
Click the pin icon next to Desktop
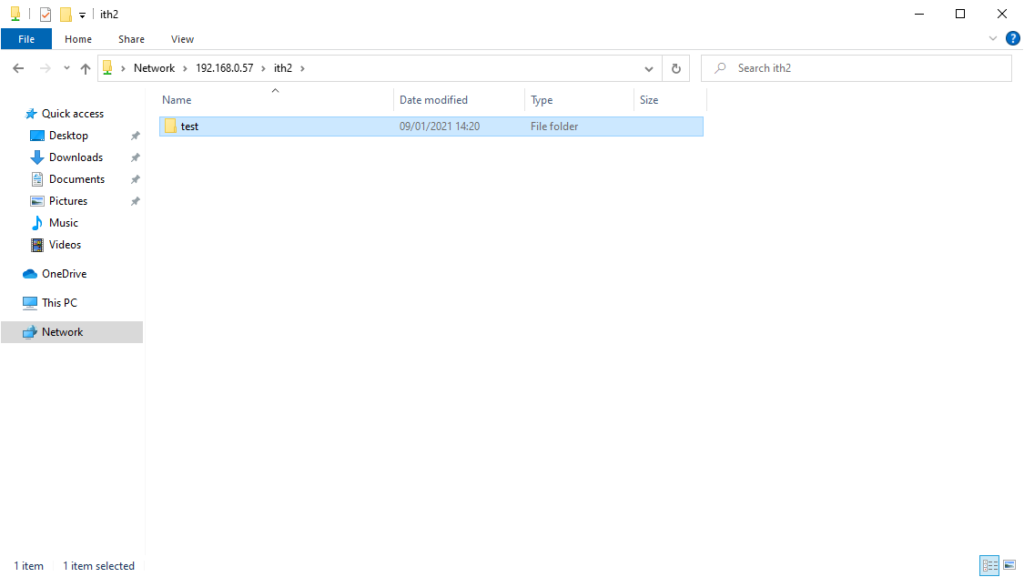pyautogui.click(x=135, y=136)
